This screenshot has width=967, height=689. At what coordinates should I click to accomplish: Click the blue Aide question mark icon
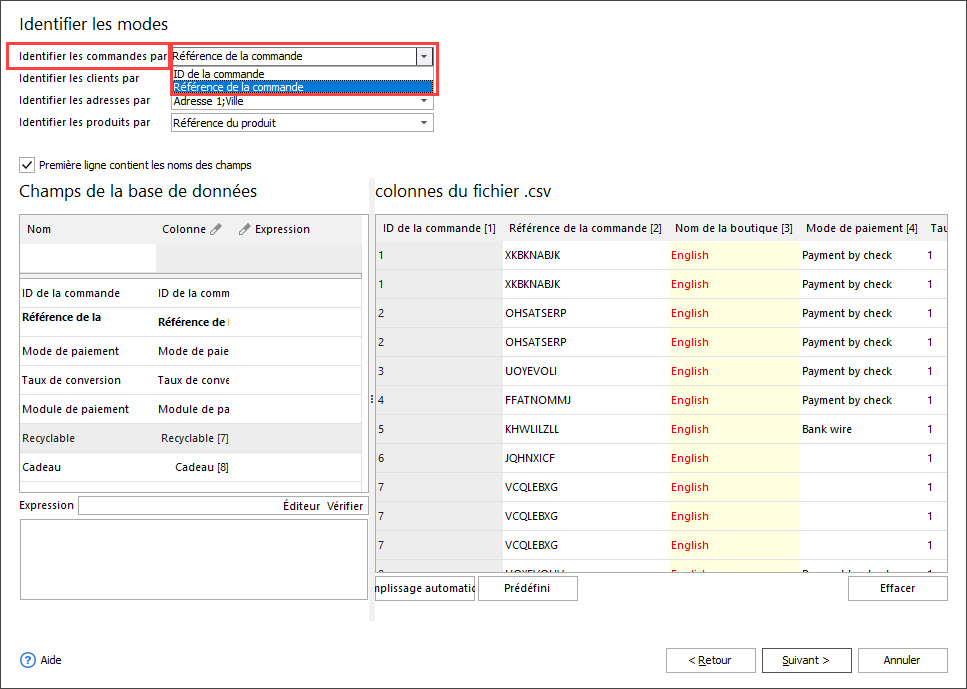[x=28, y=660]
